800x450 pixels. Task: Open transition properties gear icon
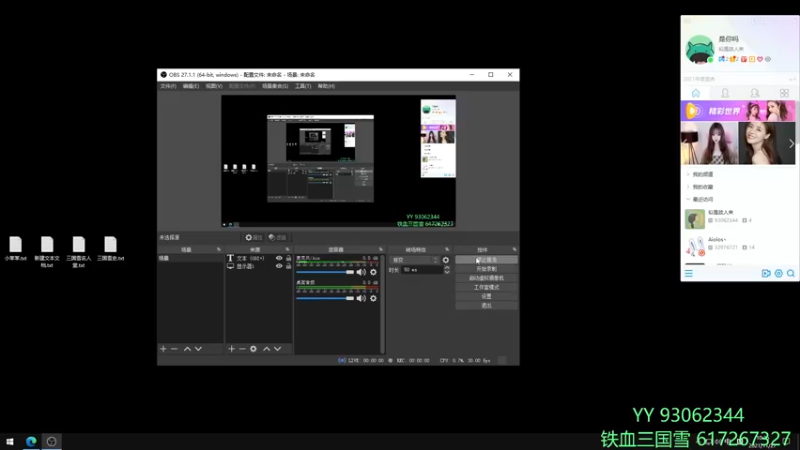[446, 260]
